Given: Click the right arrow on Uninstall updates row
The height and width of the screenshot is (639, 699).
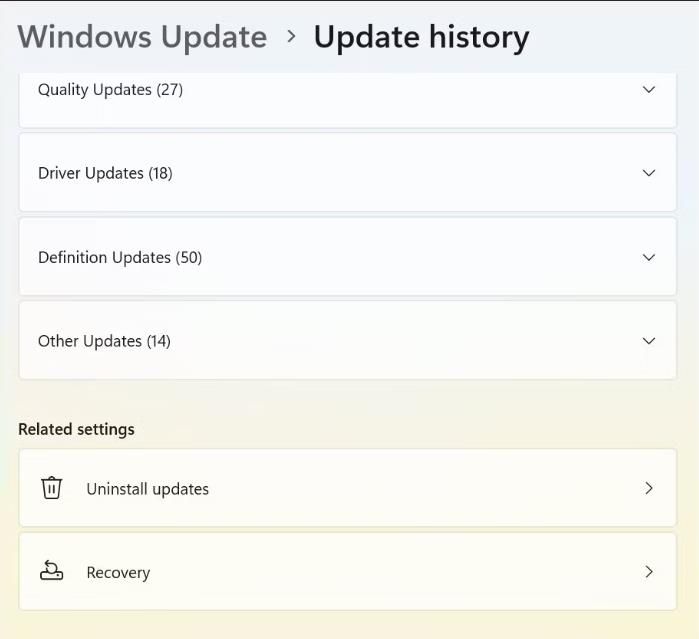Looking at the screenshot, I should coord(649,488).
